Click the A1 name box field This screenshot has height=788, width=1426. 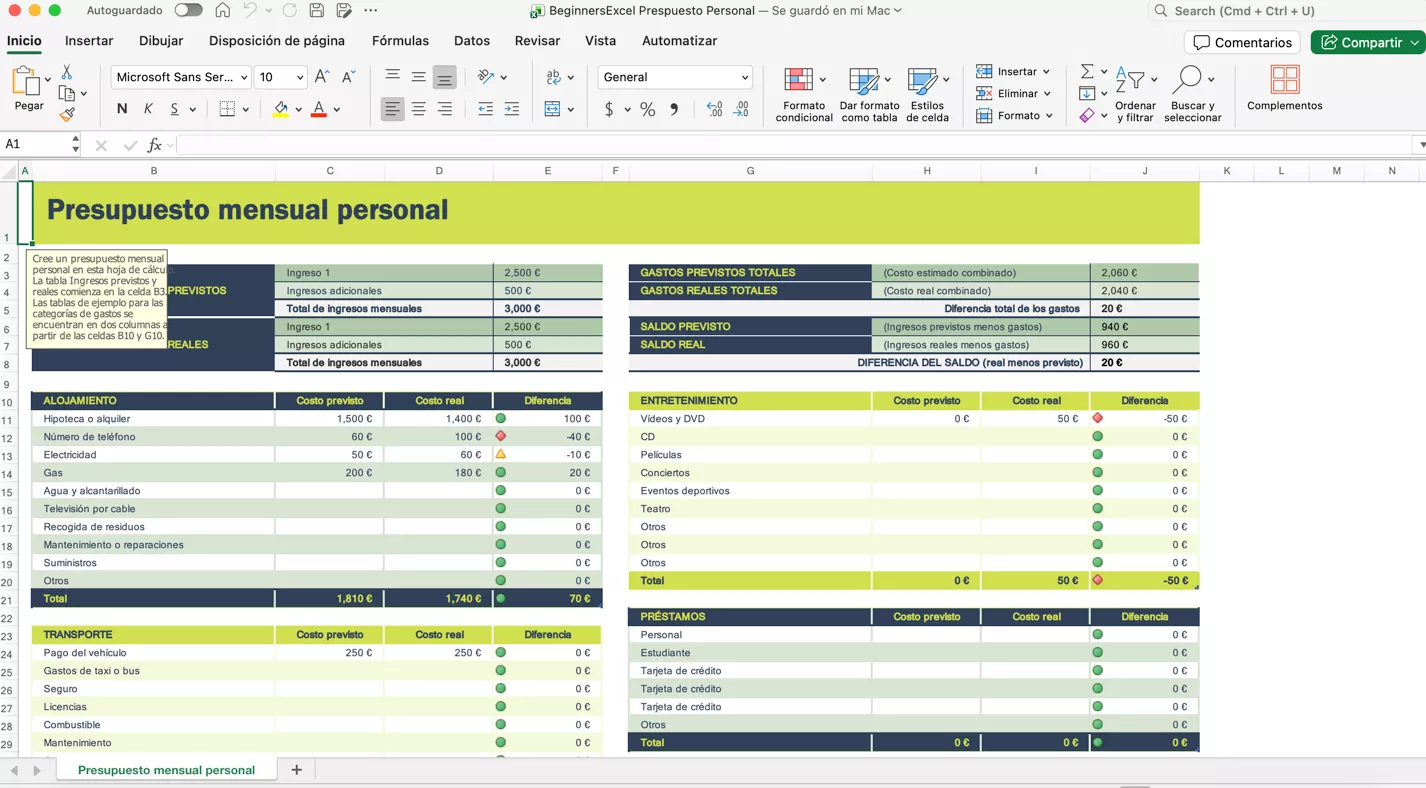(35, 145)
